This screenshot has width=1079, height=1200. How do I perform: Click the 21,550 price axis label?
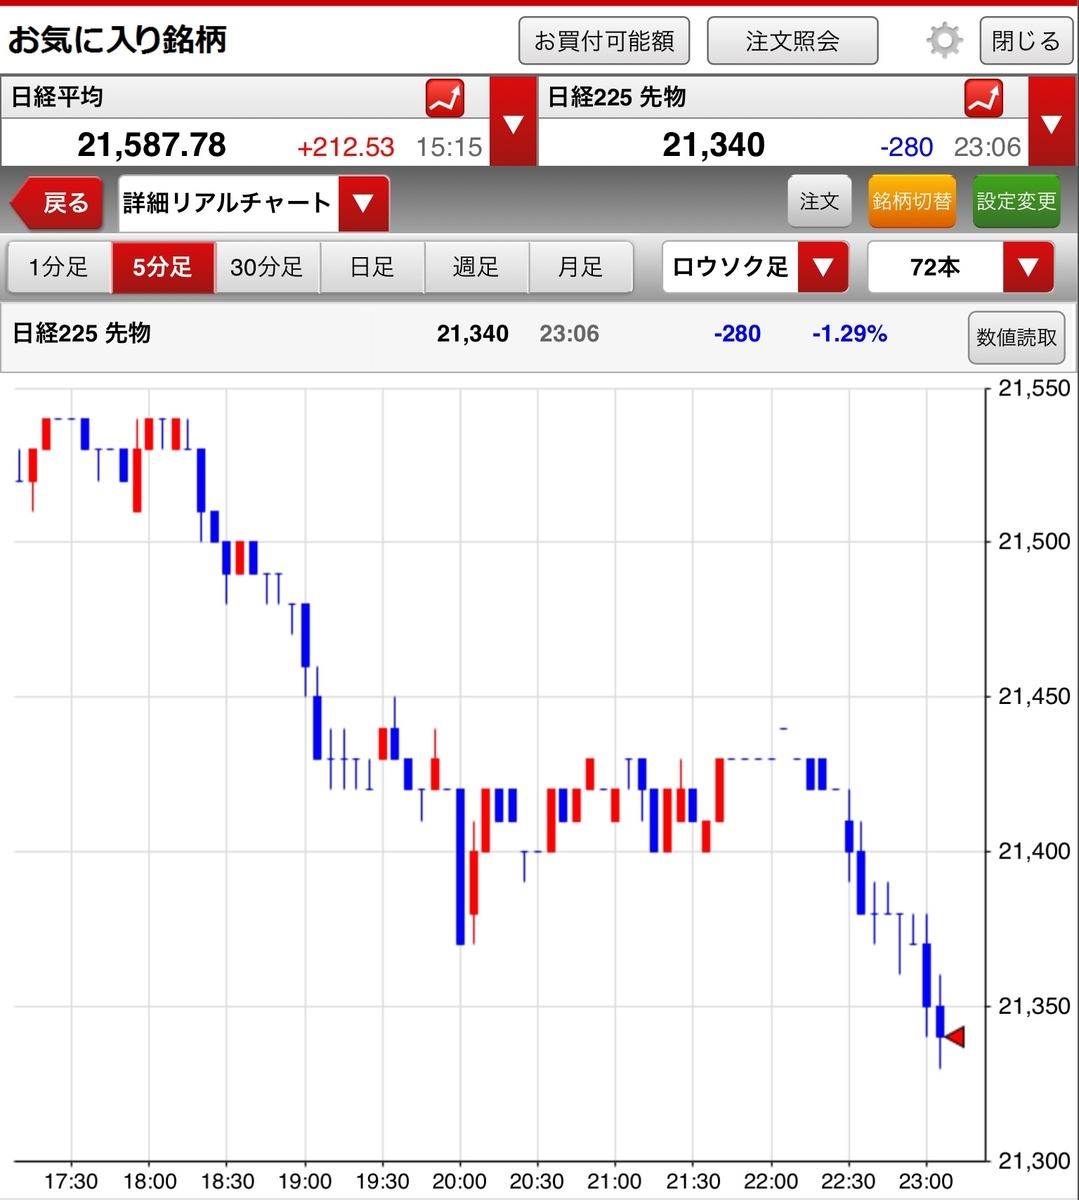[x=1034, y=388]
